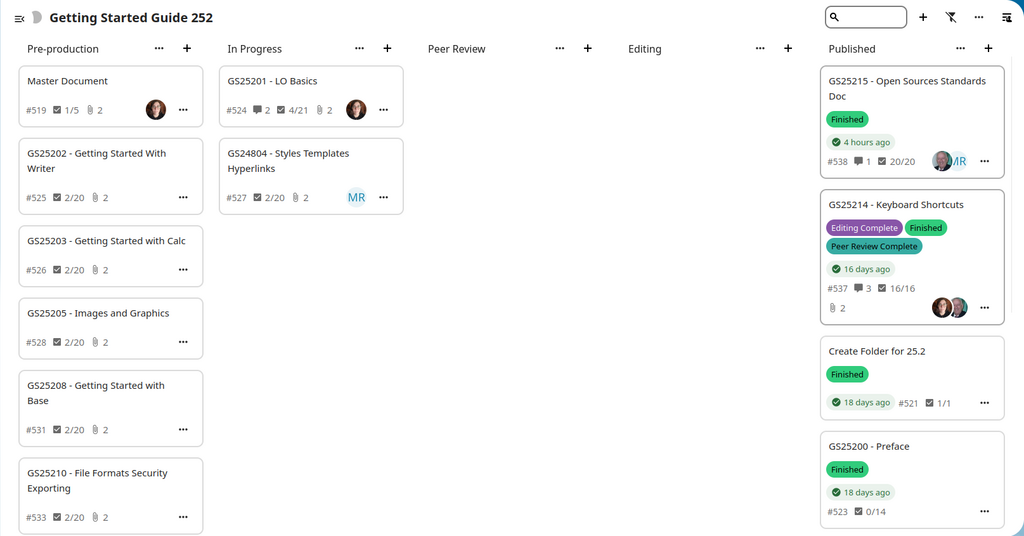This screenshot has height=536, width=1024.
Task: Click the add card plus icon in top toolbar
Action: click(923, 18)
